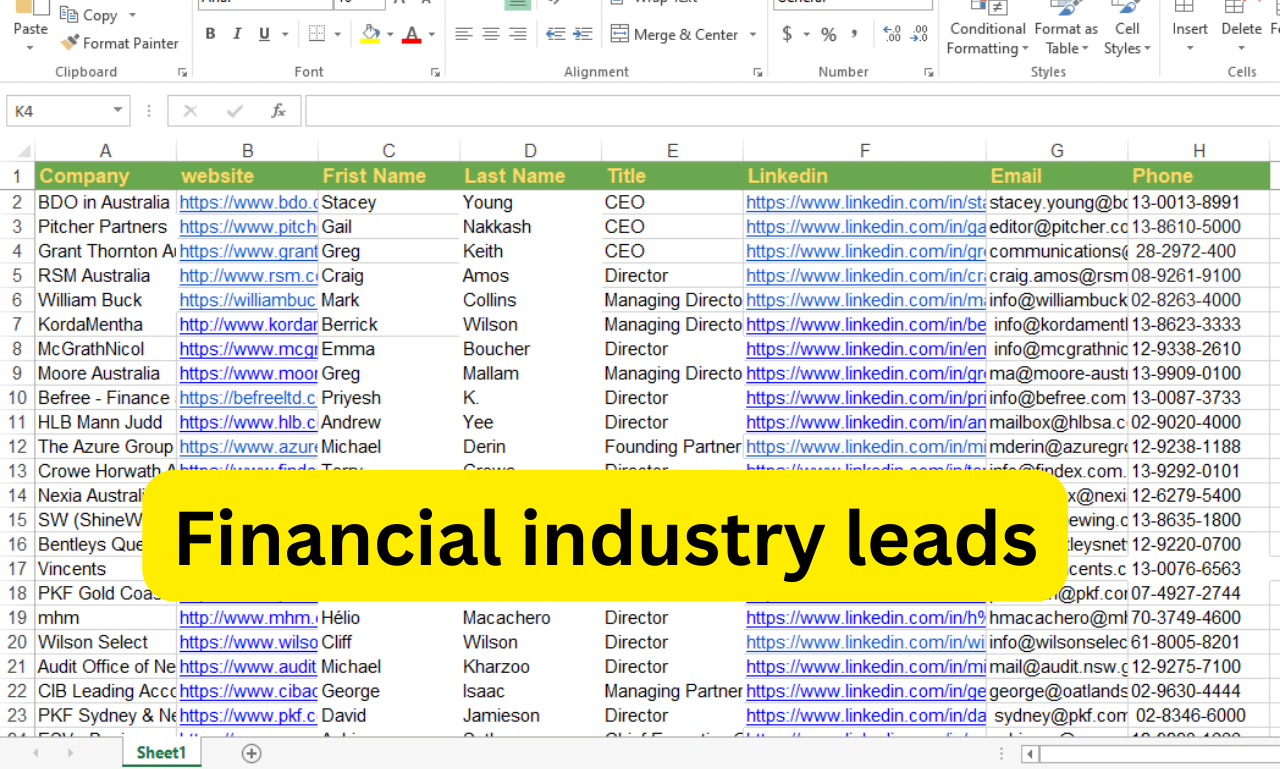Open the Conditional Formatting menu
The height and width of the screenshot is (769, 1280).
987,28
